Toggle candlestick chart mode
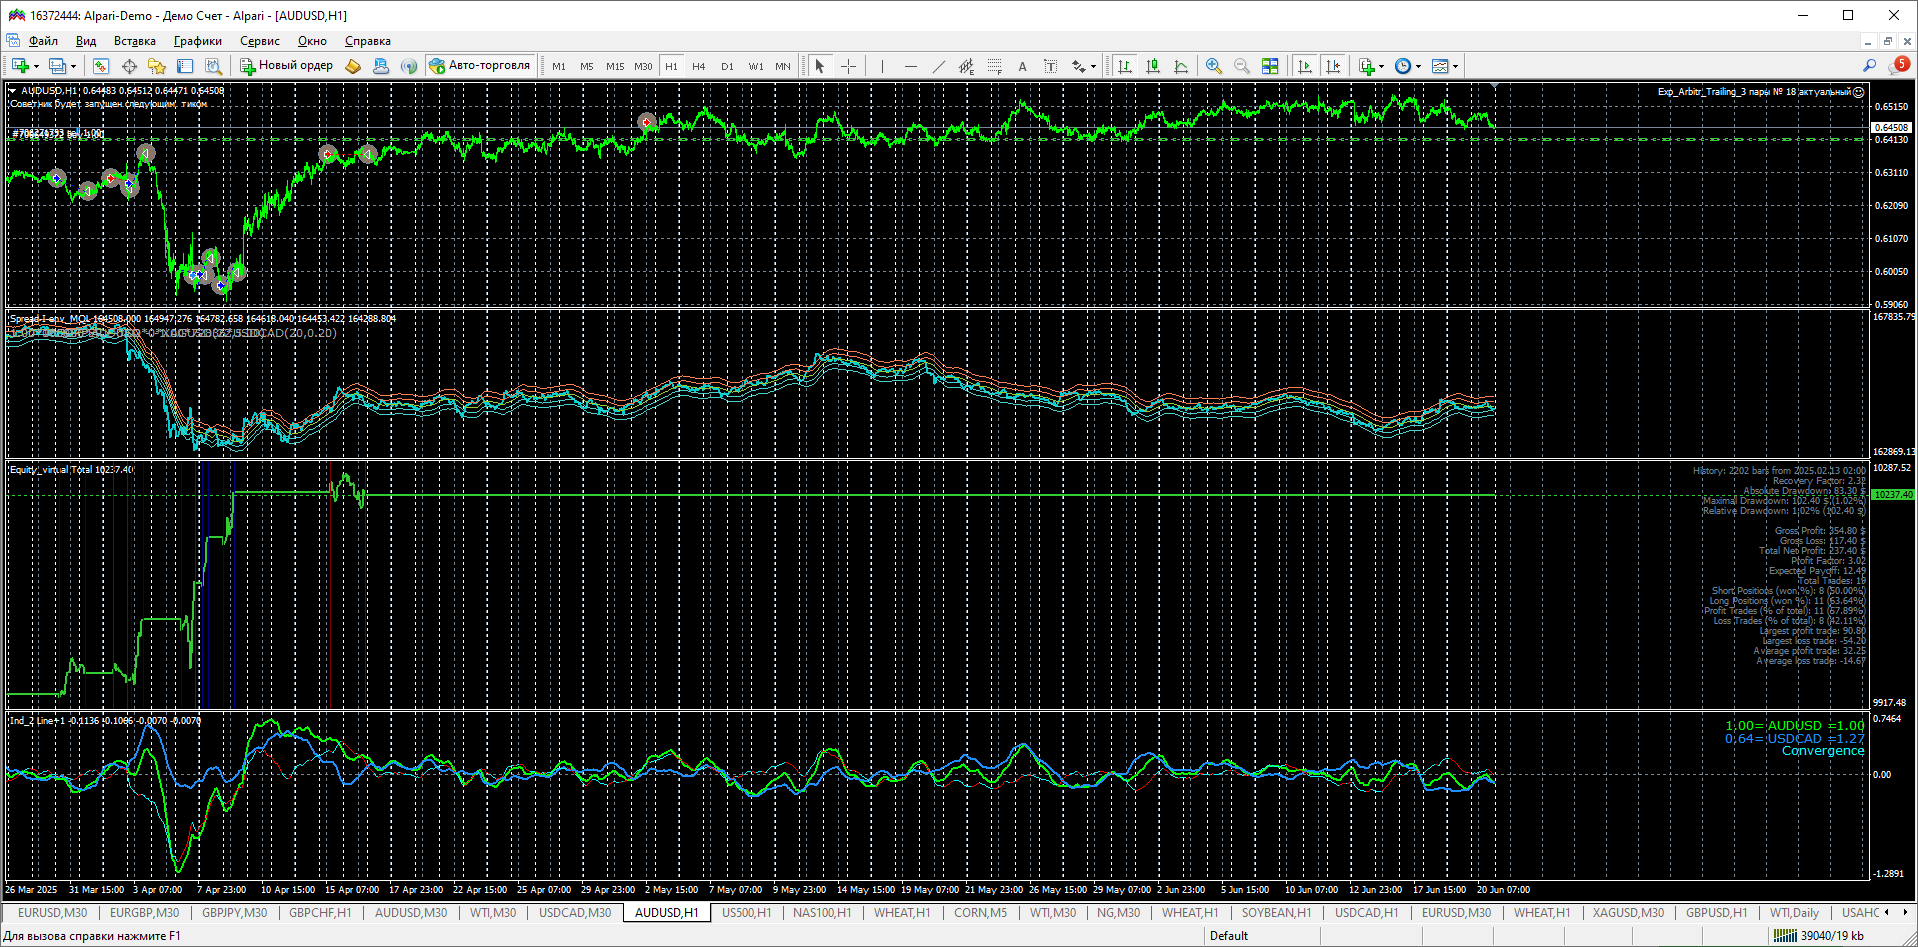 1153,66
